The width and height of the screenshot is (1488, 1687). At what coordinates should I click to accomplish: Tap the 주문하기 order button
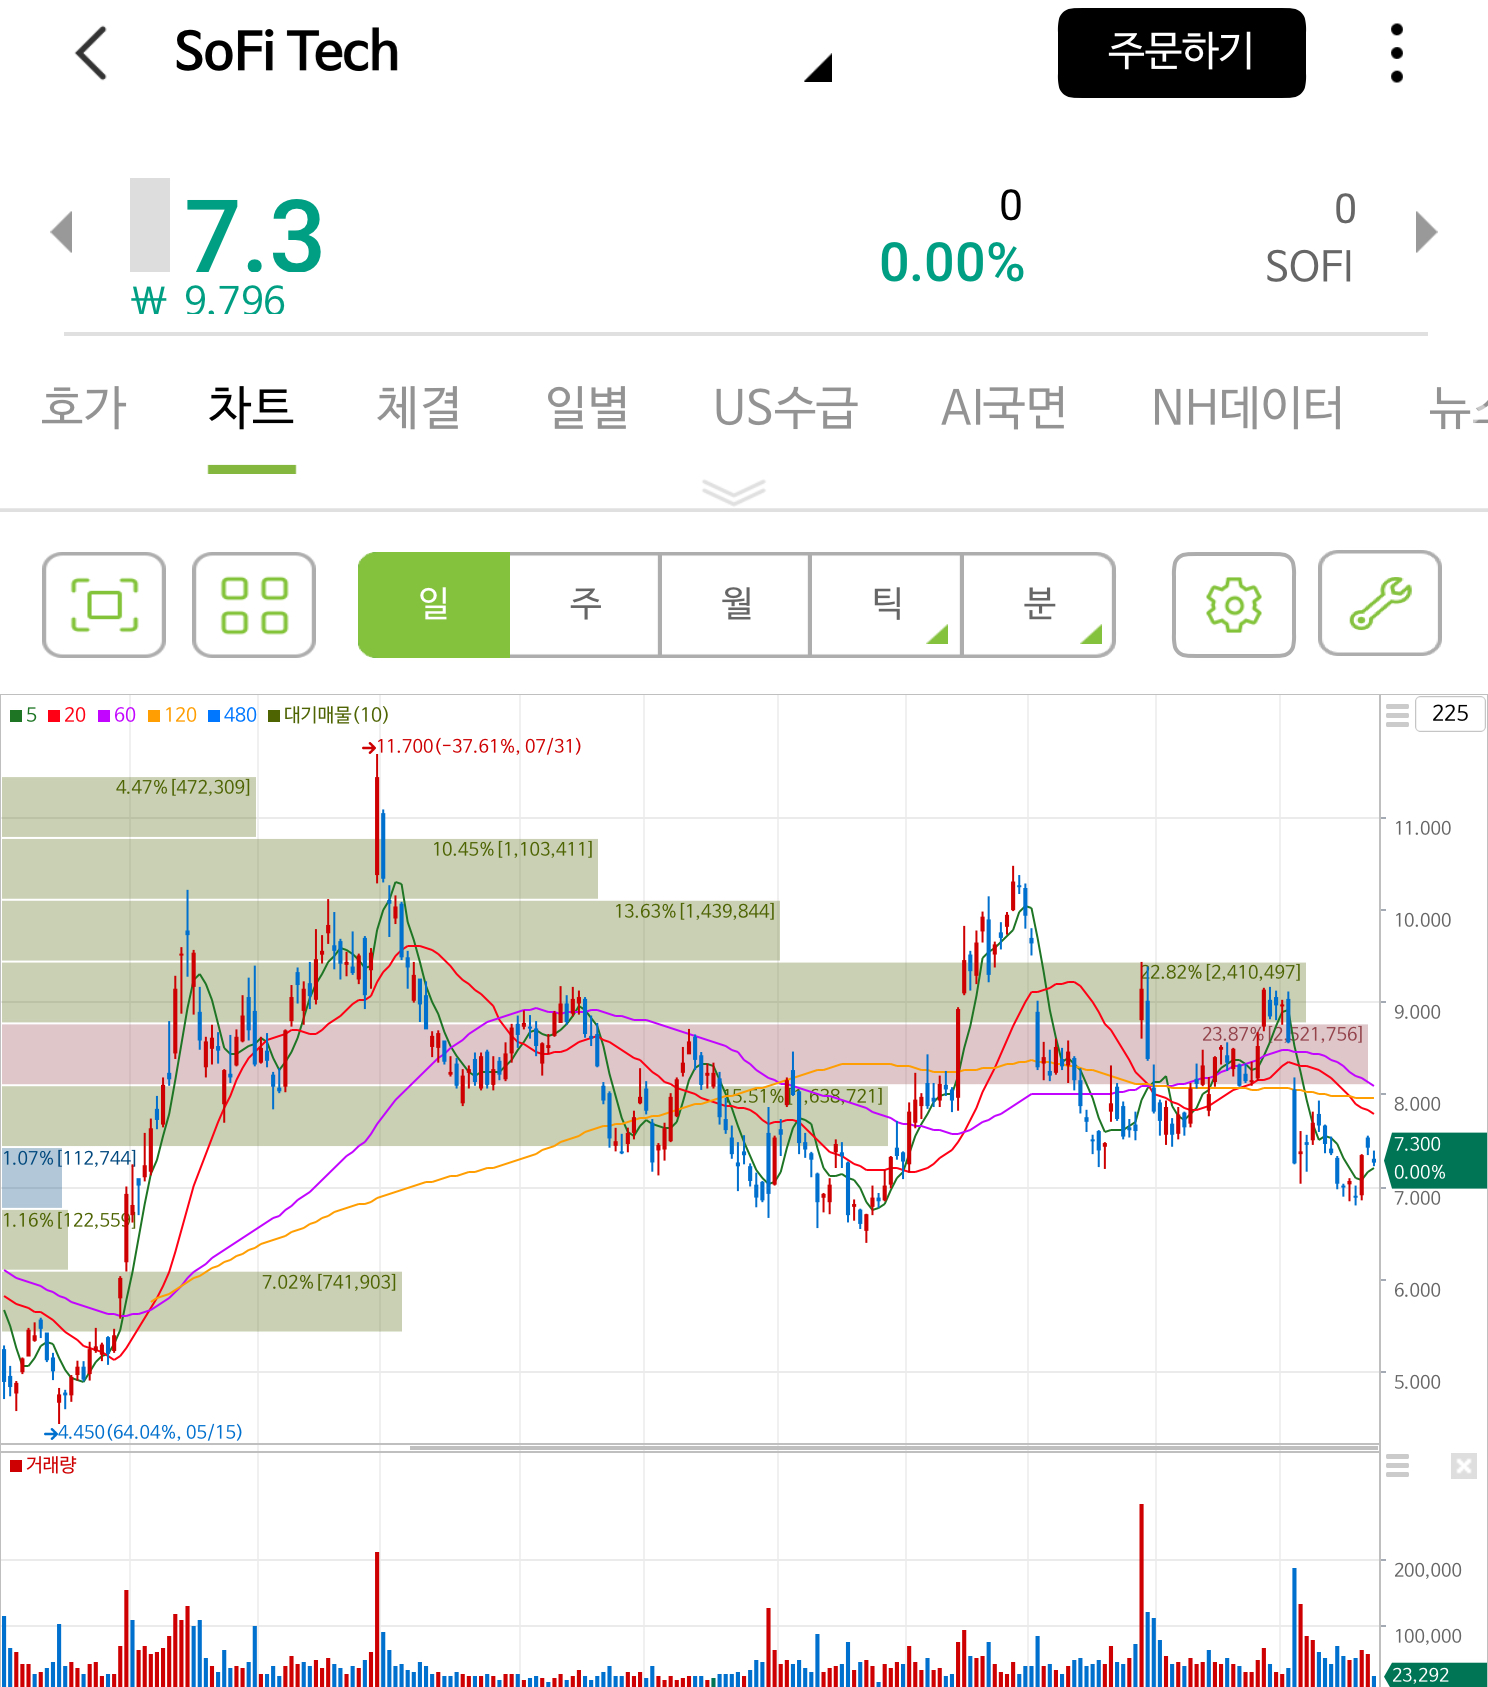[1181, 53]
